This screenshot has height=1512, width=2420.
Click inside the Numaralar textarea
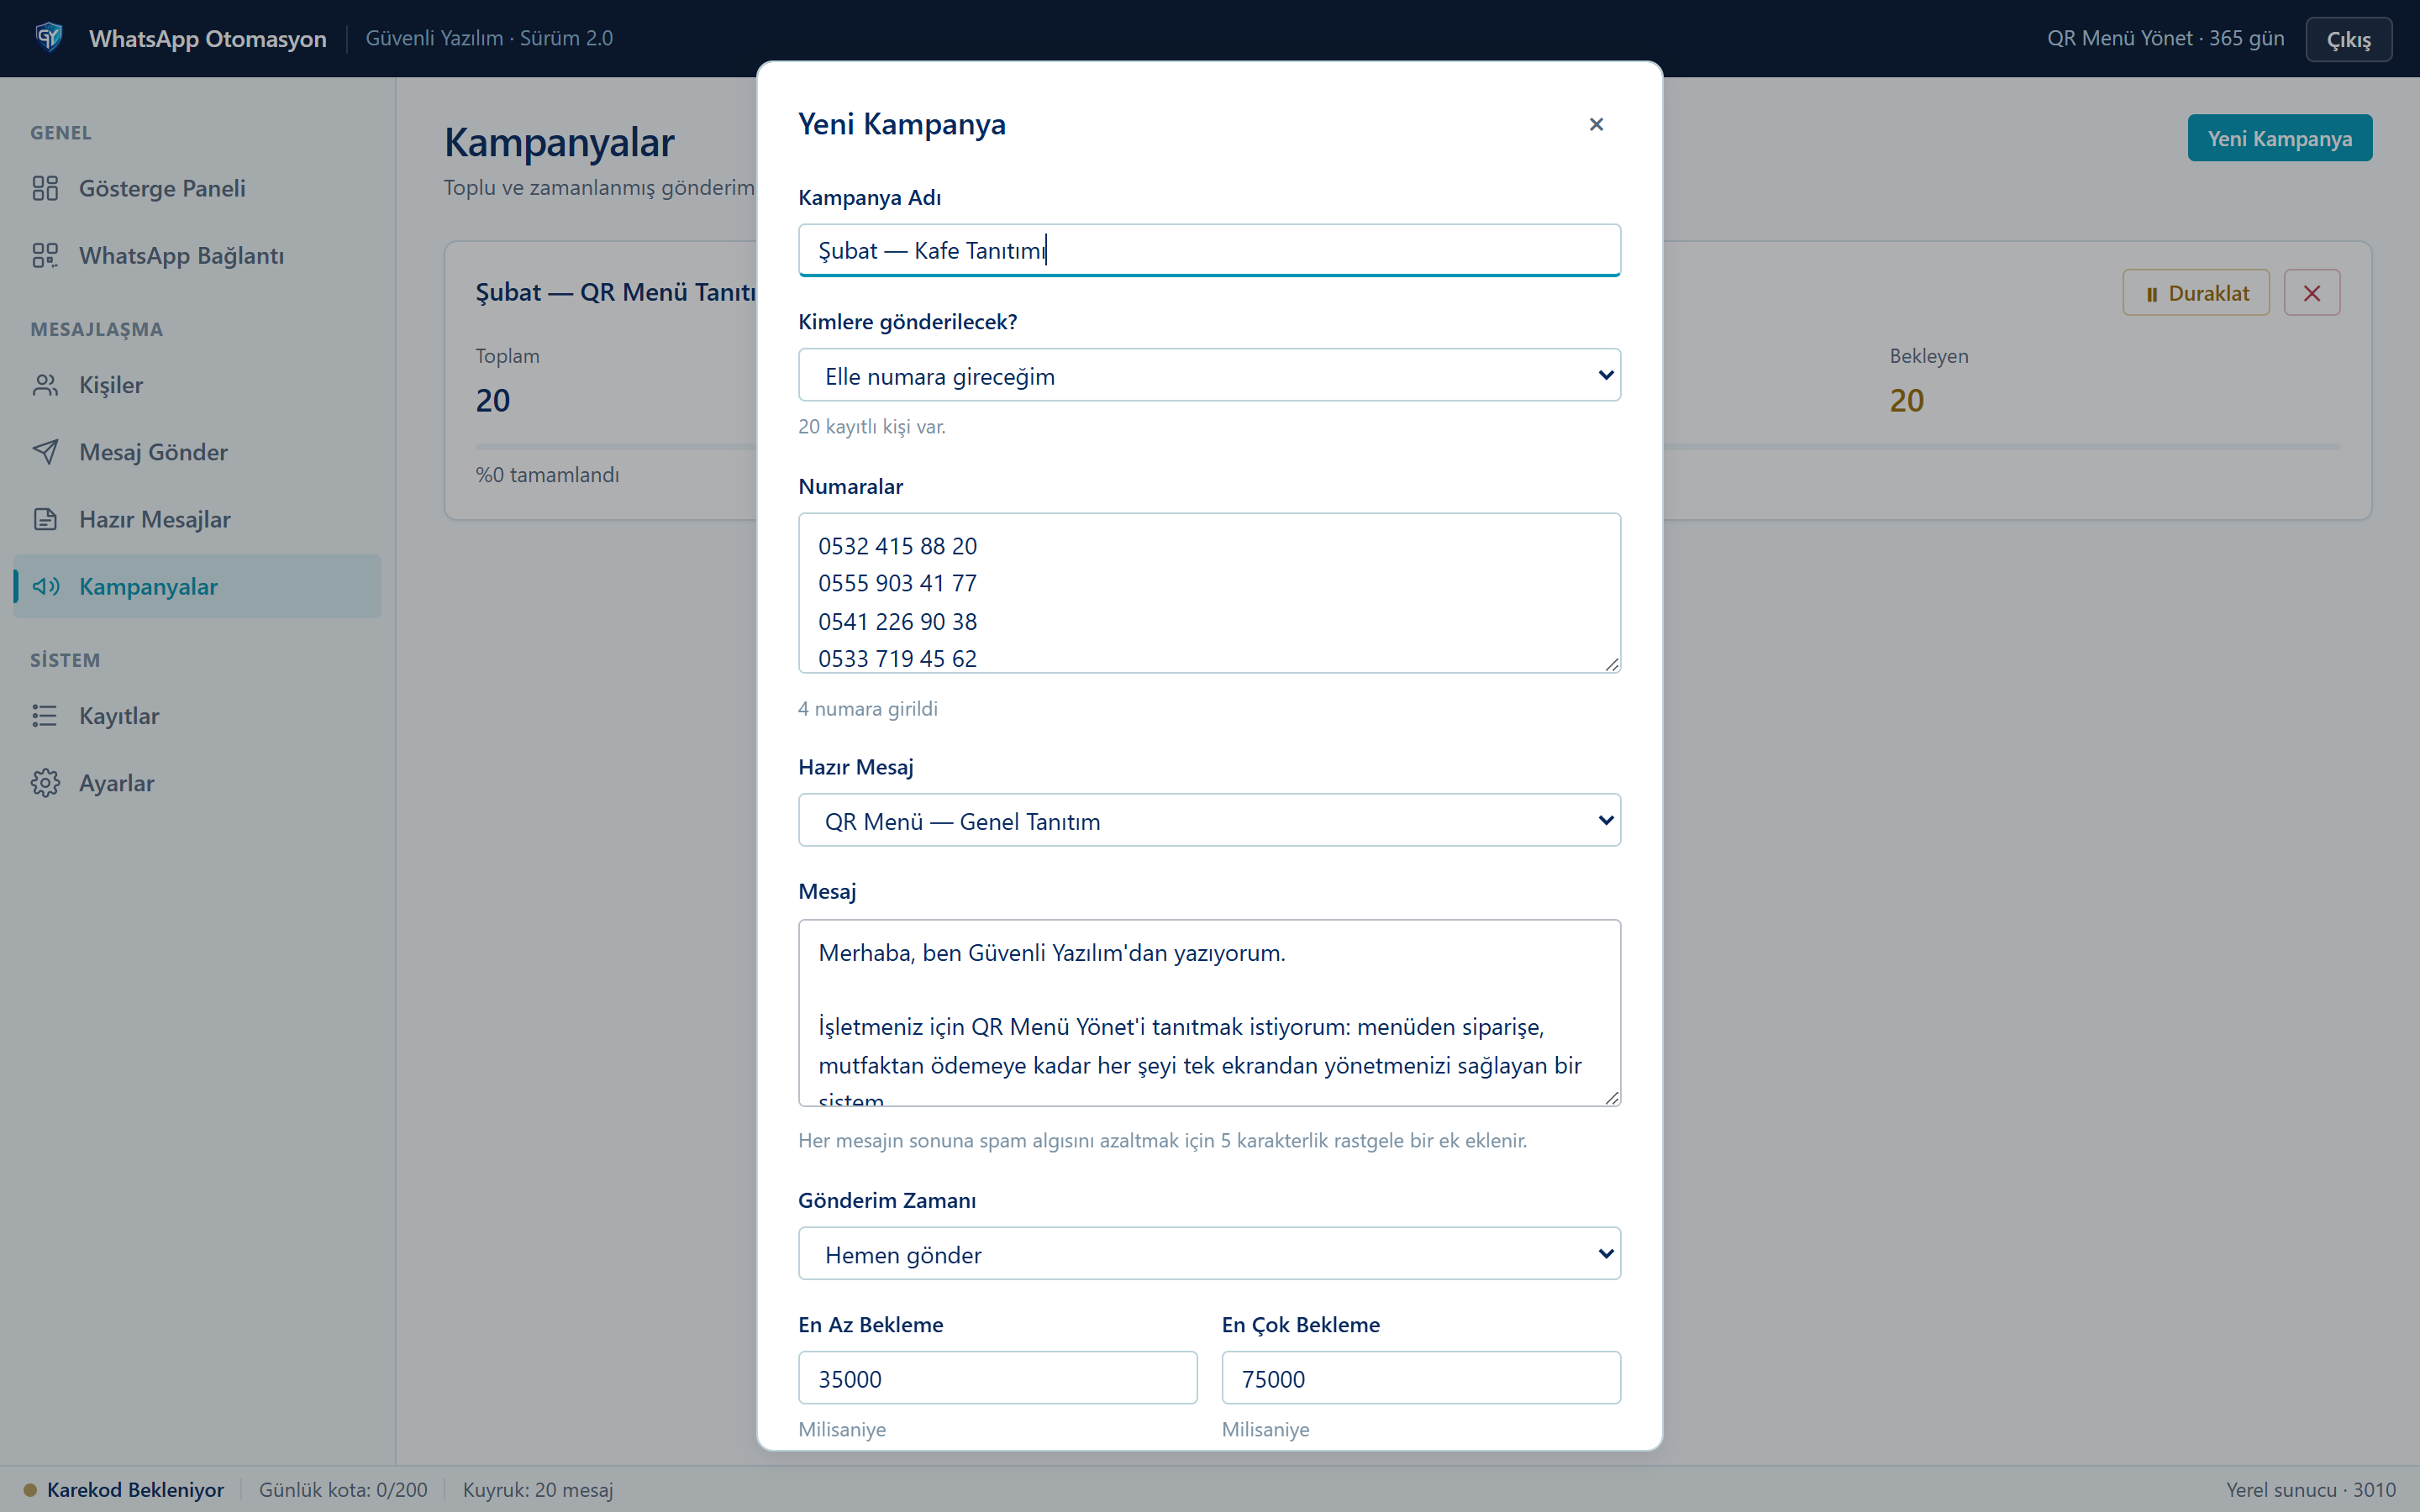[1209, 593]
